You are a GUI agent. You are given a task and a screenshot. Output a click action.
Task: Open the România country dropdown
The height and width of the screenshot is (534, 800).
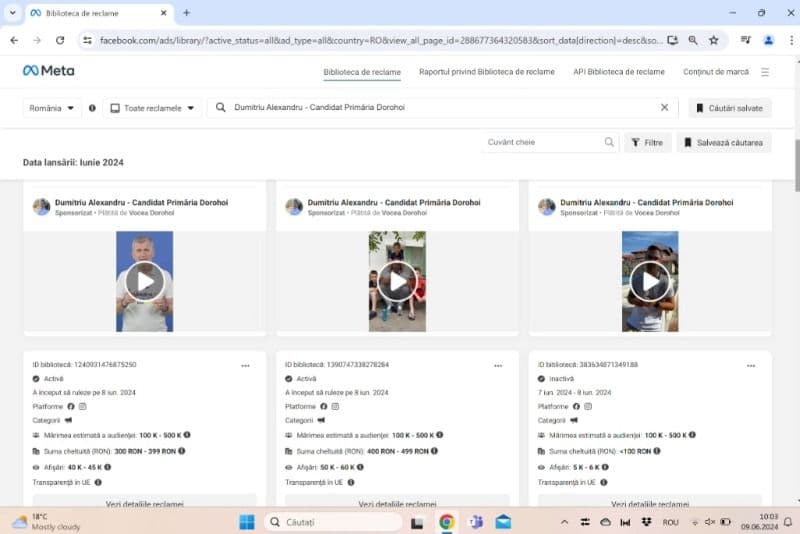tap(52, 108)
